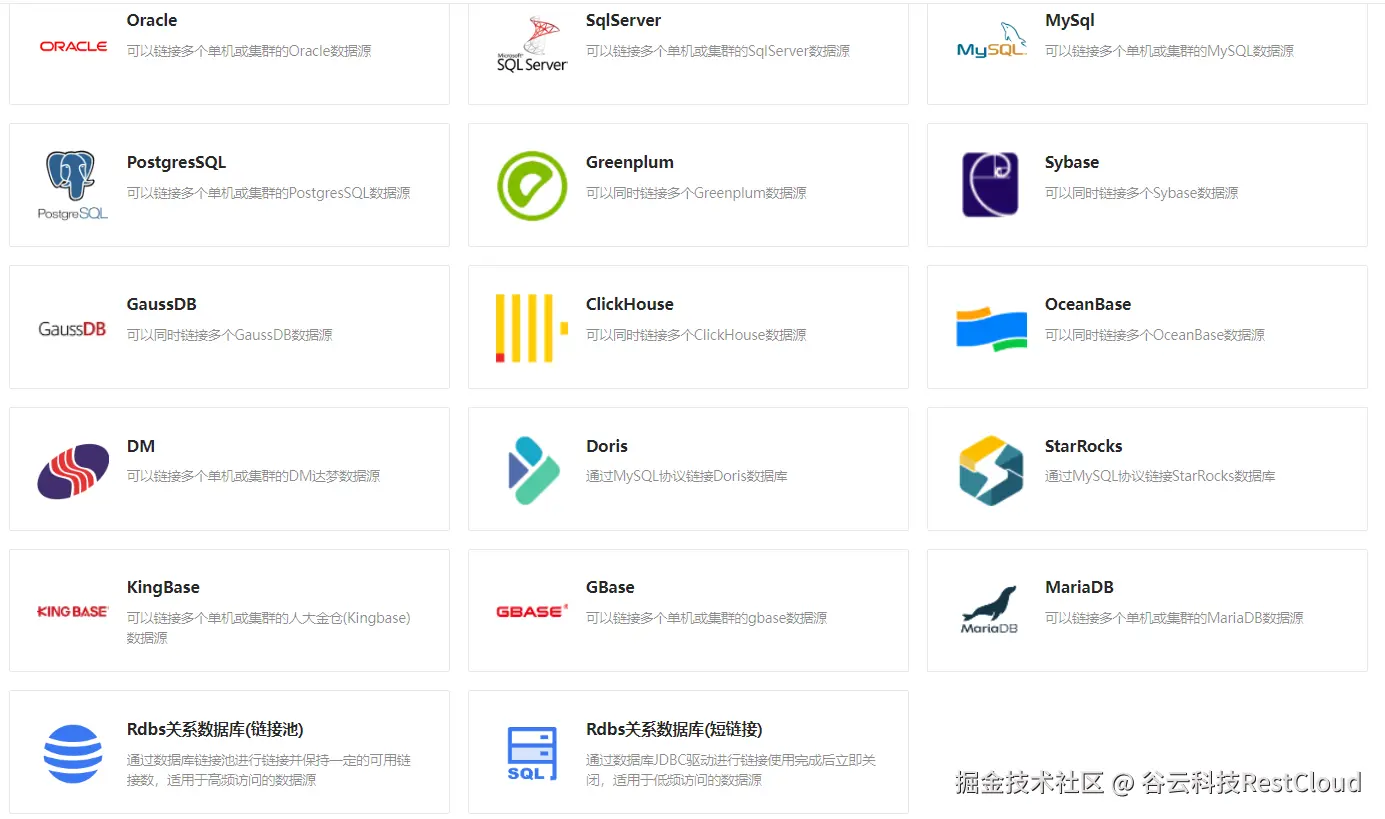Viewport: 1385px width, 819px height.
Task: Select the PostgresSQL elephant icon
Action: (71, 185)
